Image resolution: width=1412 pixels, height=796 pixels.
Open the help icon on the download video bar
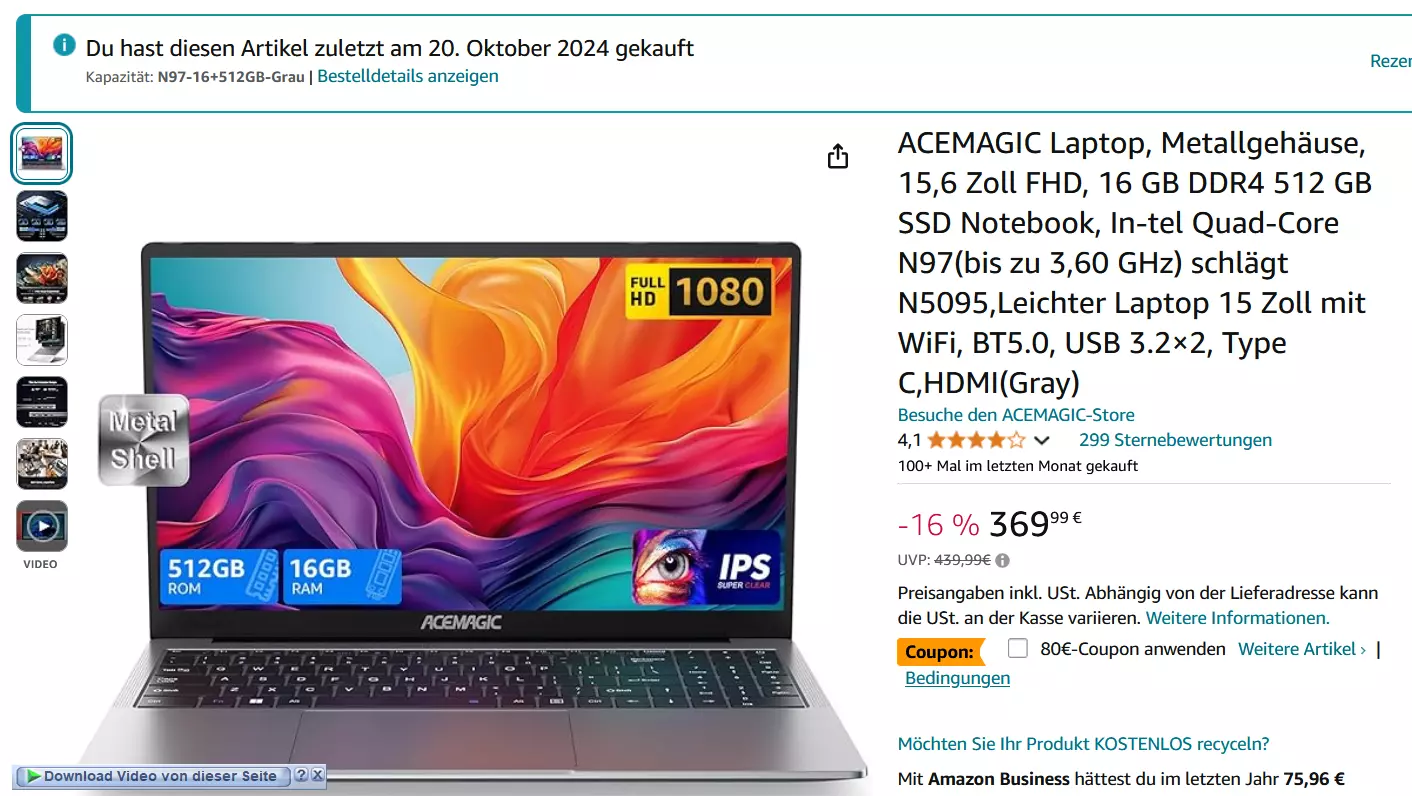300,776
